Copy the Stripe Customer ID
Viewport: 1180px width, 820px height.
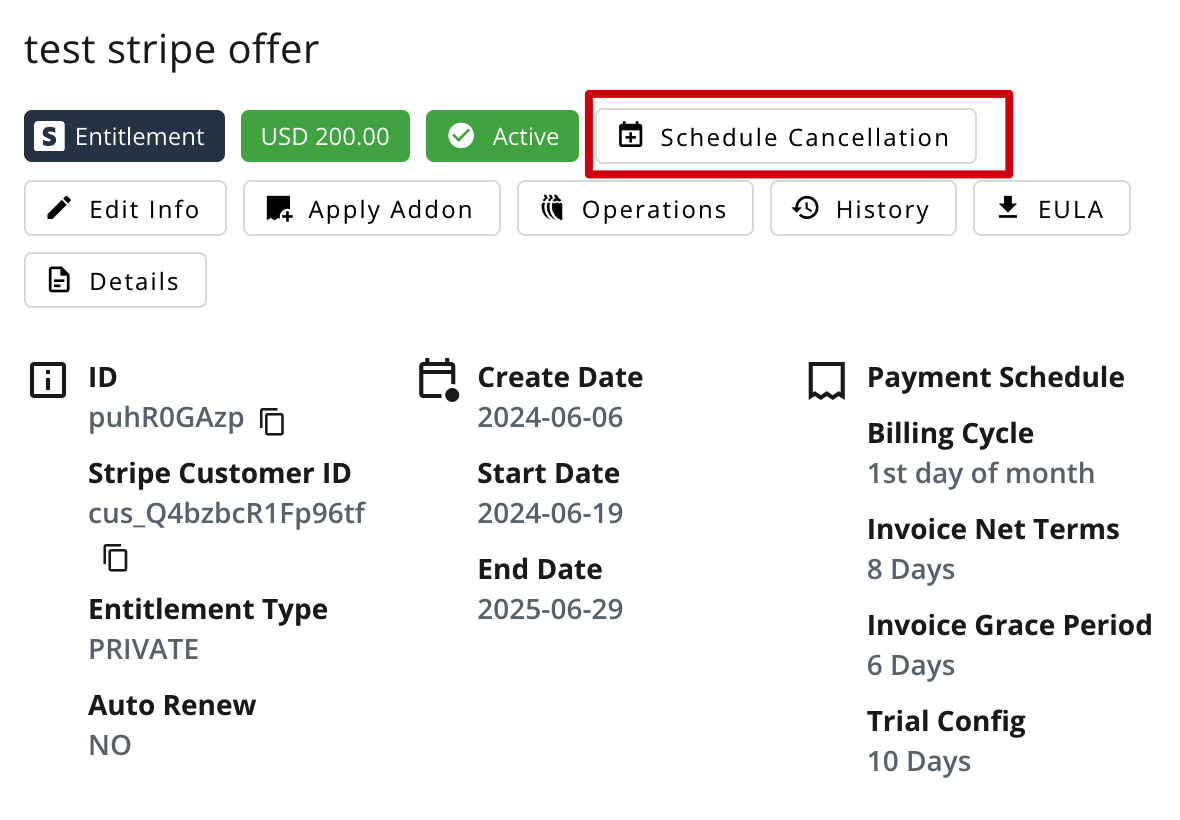116,557
